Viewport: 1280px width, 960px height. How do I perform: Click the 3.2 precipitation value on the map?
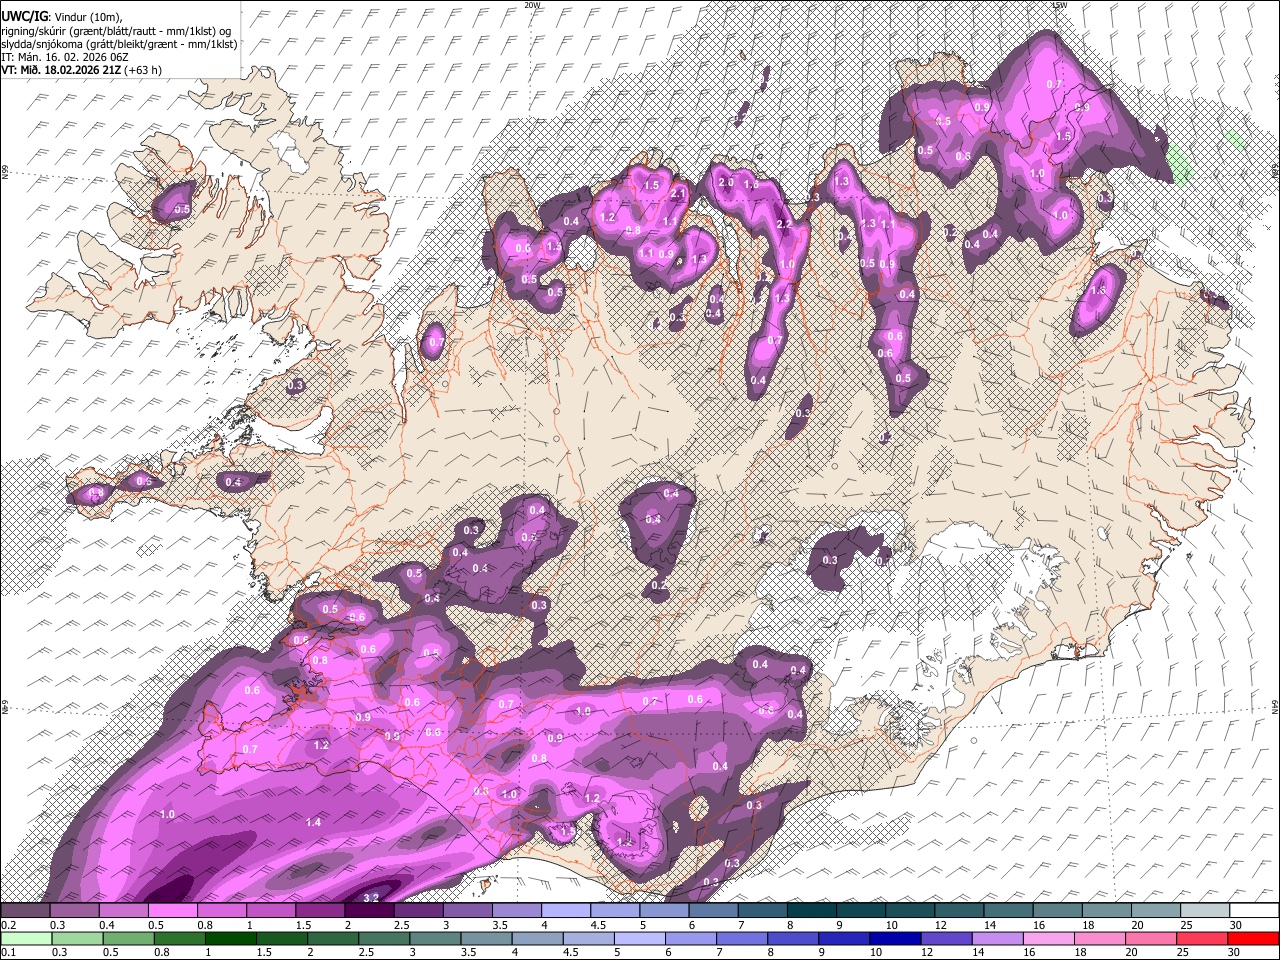[x=371, y=898]
